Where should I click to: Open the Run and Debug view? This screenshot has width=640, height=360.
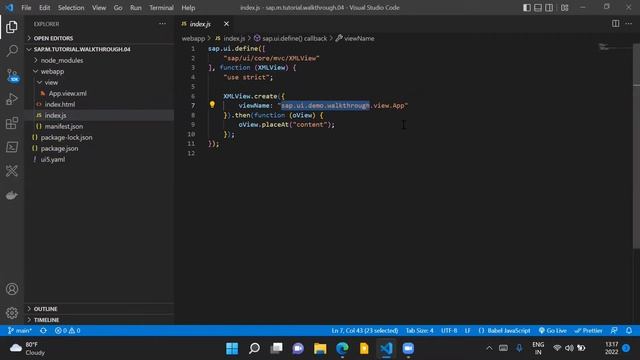click(12, 99)
